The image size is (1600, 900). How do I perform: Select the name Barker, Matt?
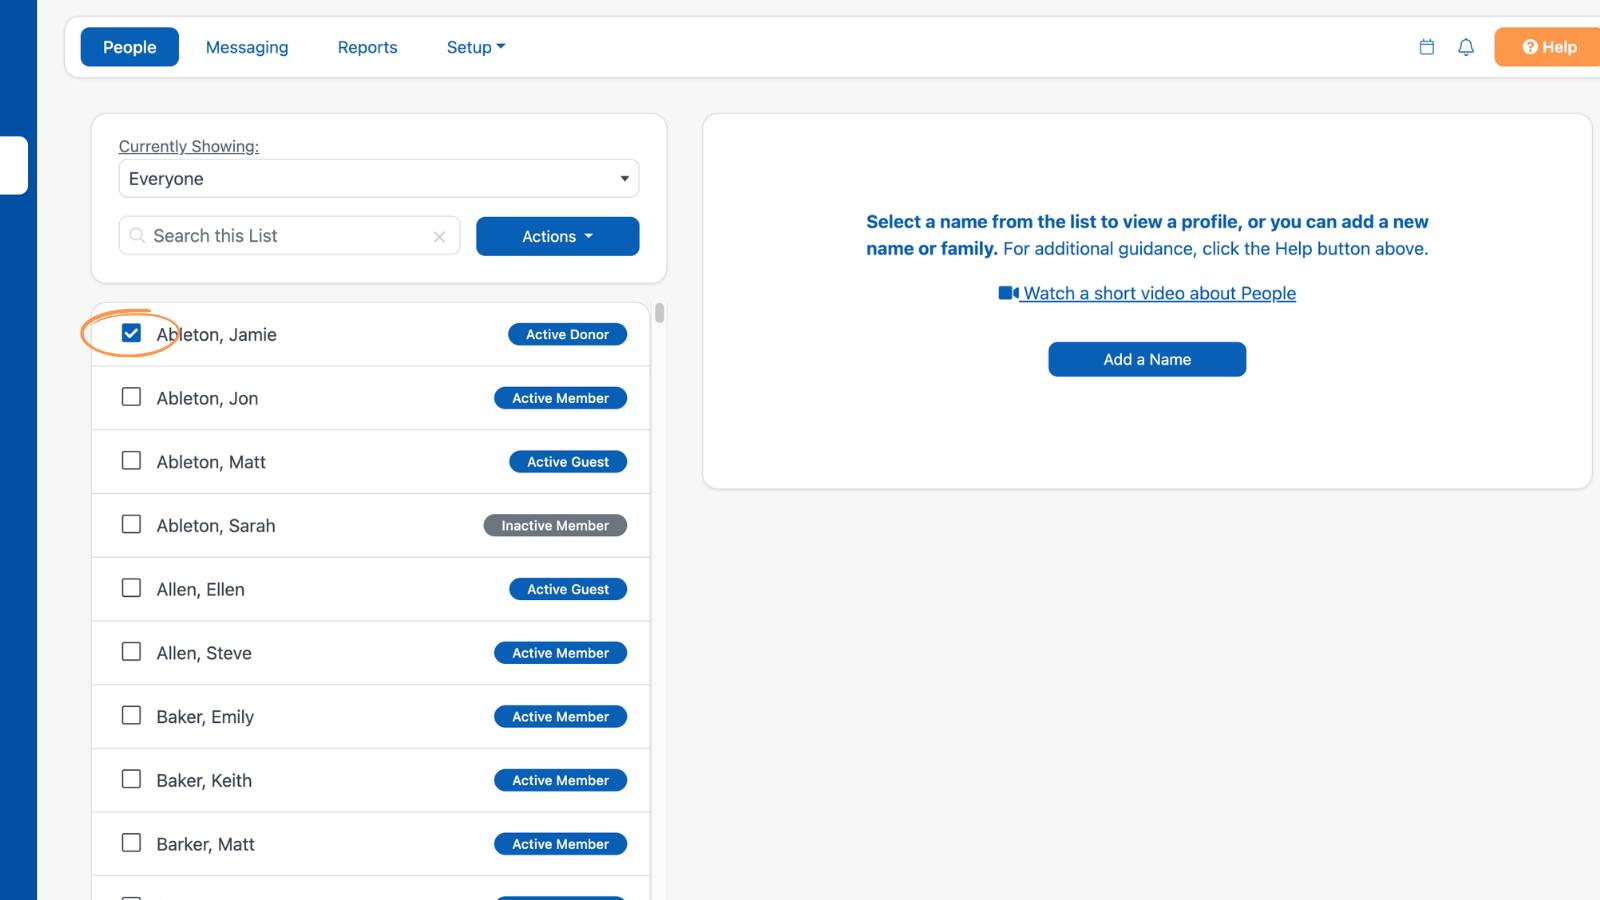click(205, 845)
